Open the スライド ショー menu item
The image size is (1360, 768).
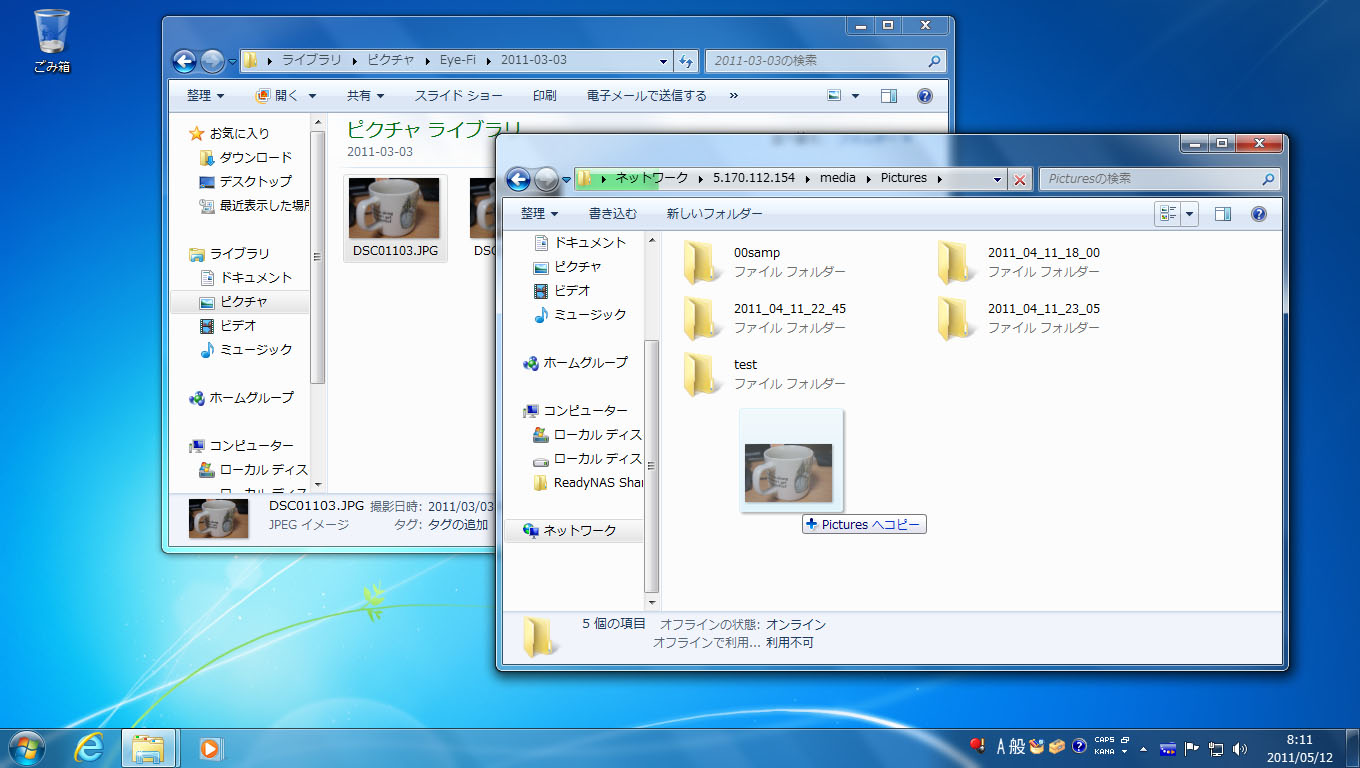coord(458,96)
